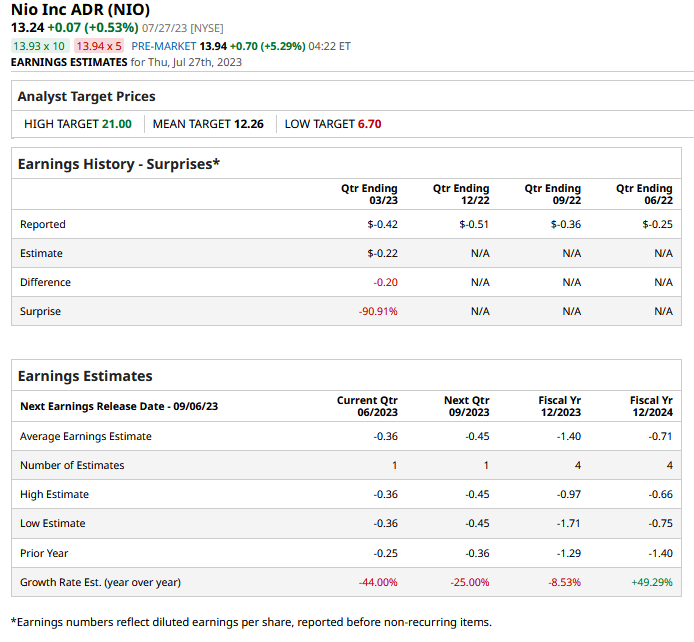Viewport: 694px width, 642px height.
Task: Click the Reported row label
Action: (x=42, y=224)
